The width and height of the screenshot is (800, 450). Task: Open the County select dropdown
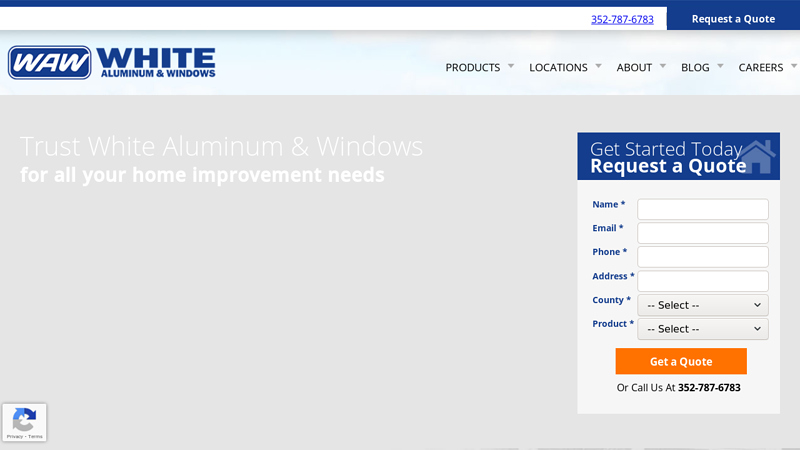[x=703, y=305]
